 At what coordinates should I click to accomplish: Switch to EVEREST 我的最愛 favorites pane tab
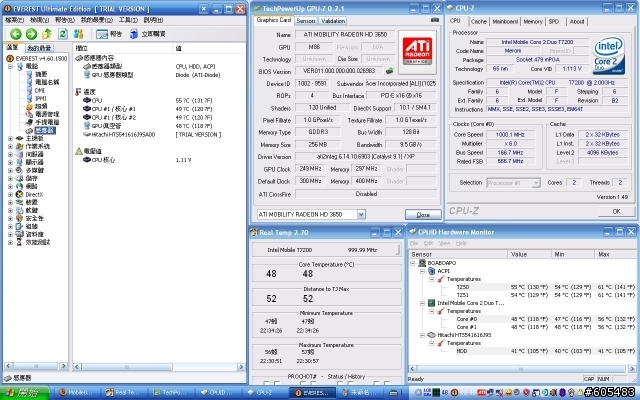[39, 48]
